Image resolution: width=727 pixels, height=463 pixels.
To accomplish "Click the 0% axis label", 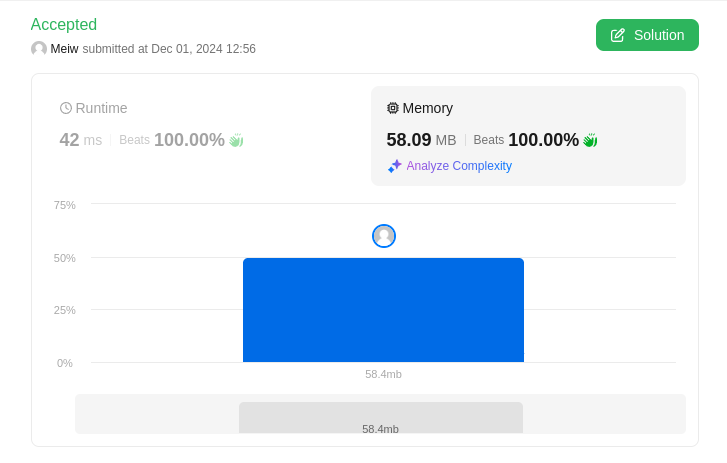I will click(x=65, y=363).
